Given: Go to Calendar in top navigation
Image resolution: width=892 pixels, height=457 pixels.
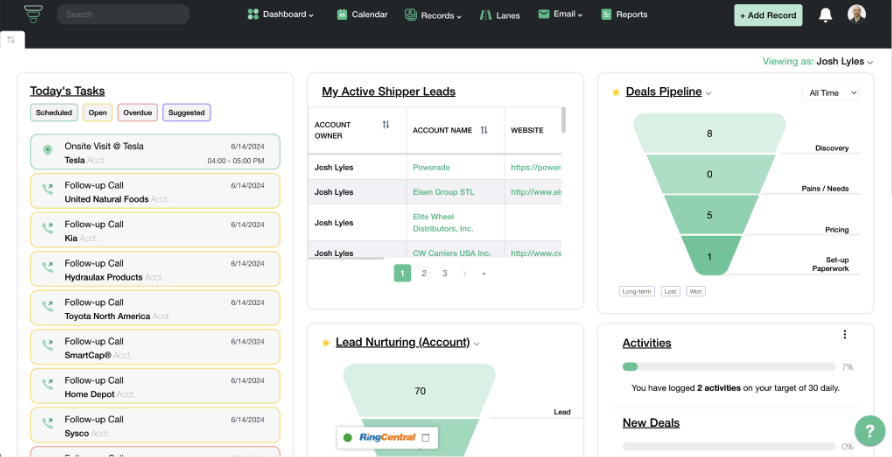Looking at the screenshot, I should tap(362, 15).
